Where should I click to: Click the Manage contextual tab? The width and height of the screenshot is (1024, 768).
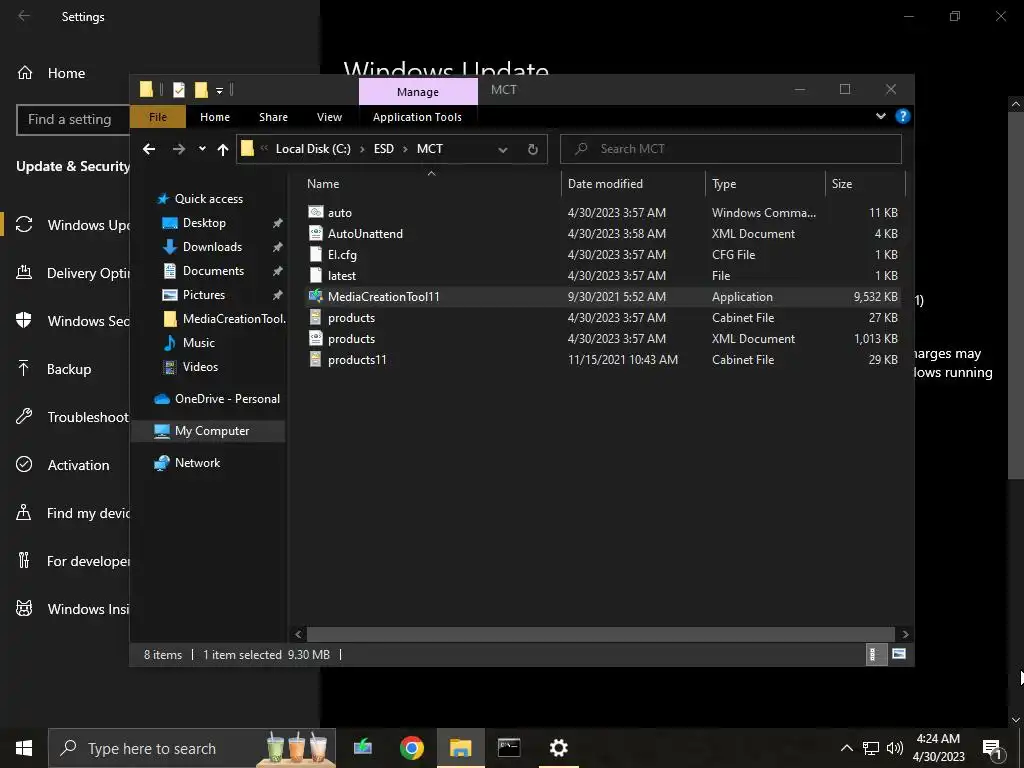(x=418, y=92)
